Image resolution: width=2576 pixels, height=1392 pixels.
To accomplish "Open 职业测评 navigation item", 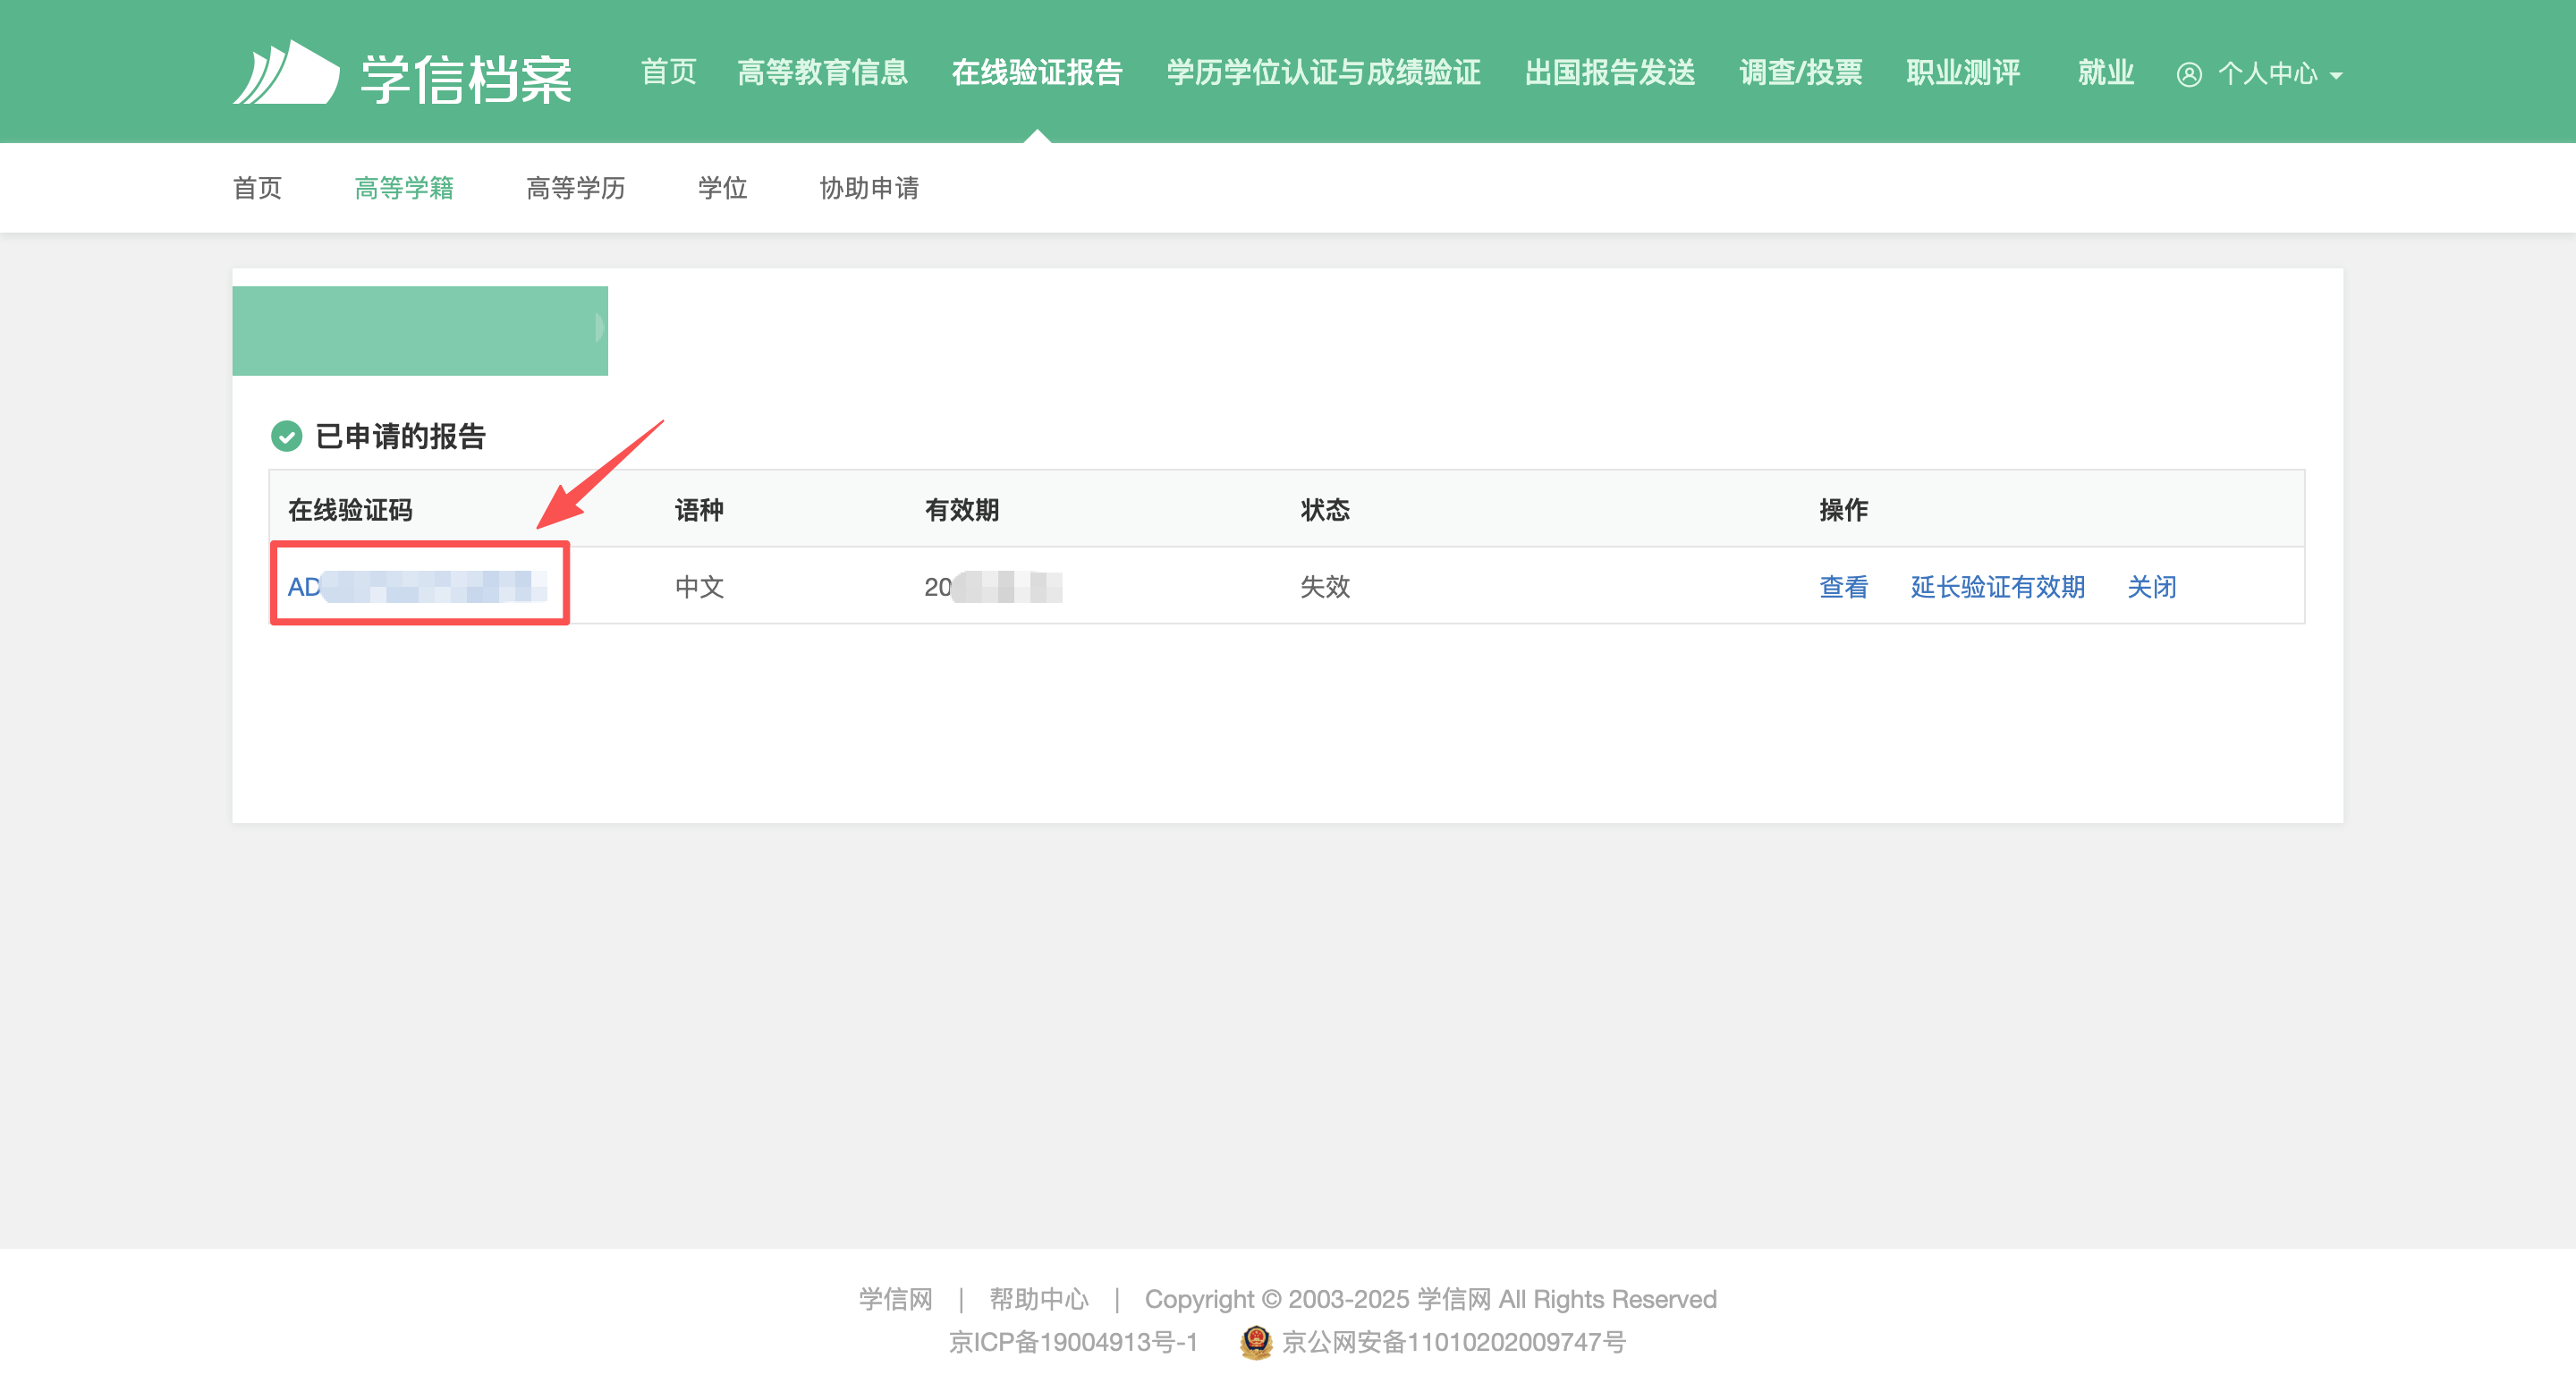I will [1962, 73].
